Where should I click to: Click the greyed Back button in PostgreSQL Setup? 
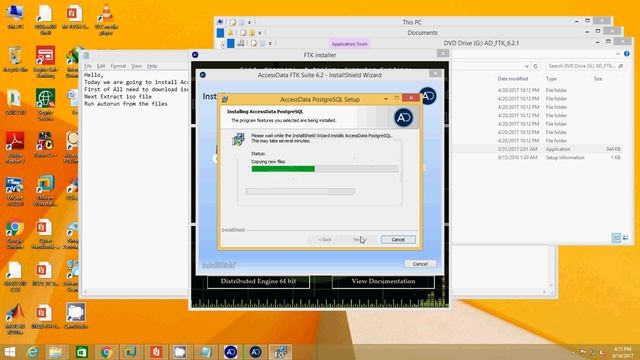[x=325, y=240]
